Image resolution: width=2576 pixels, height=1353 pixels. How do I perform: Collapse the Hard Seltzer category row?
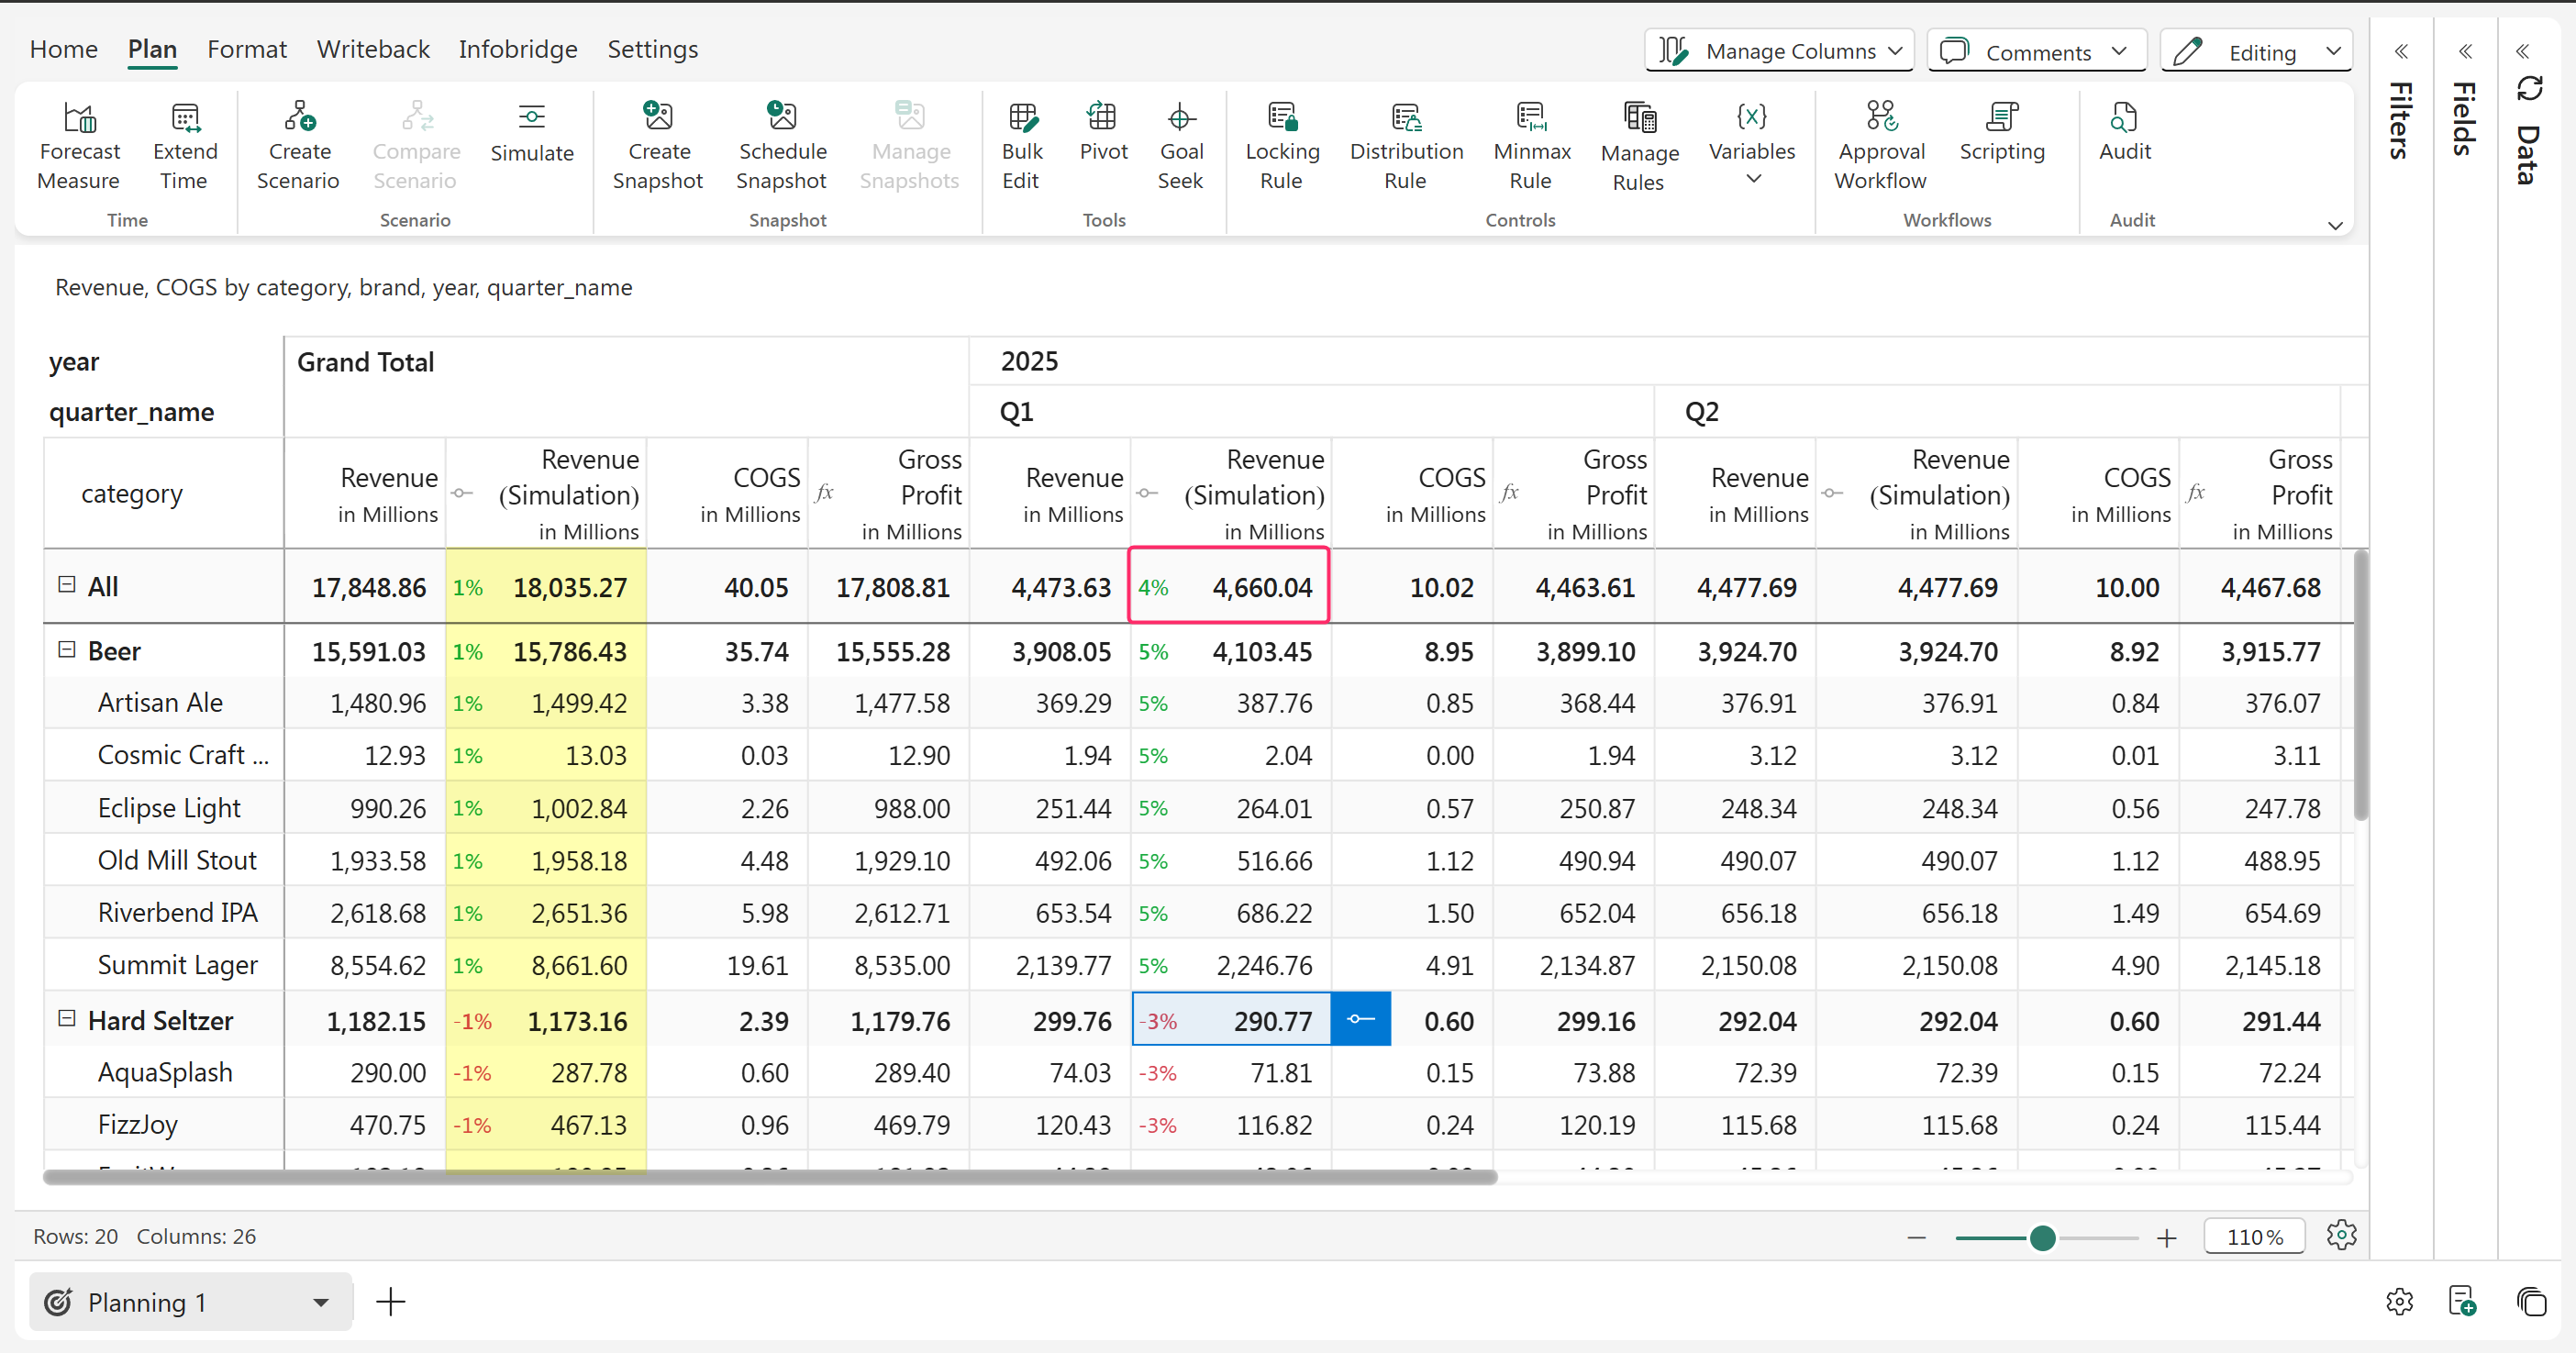pyautogui.click(x=67, y=1019)
